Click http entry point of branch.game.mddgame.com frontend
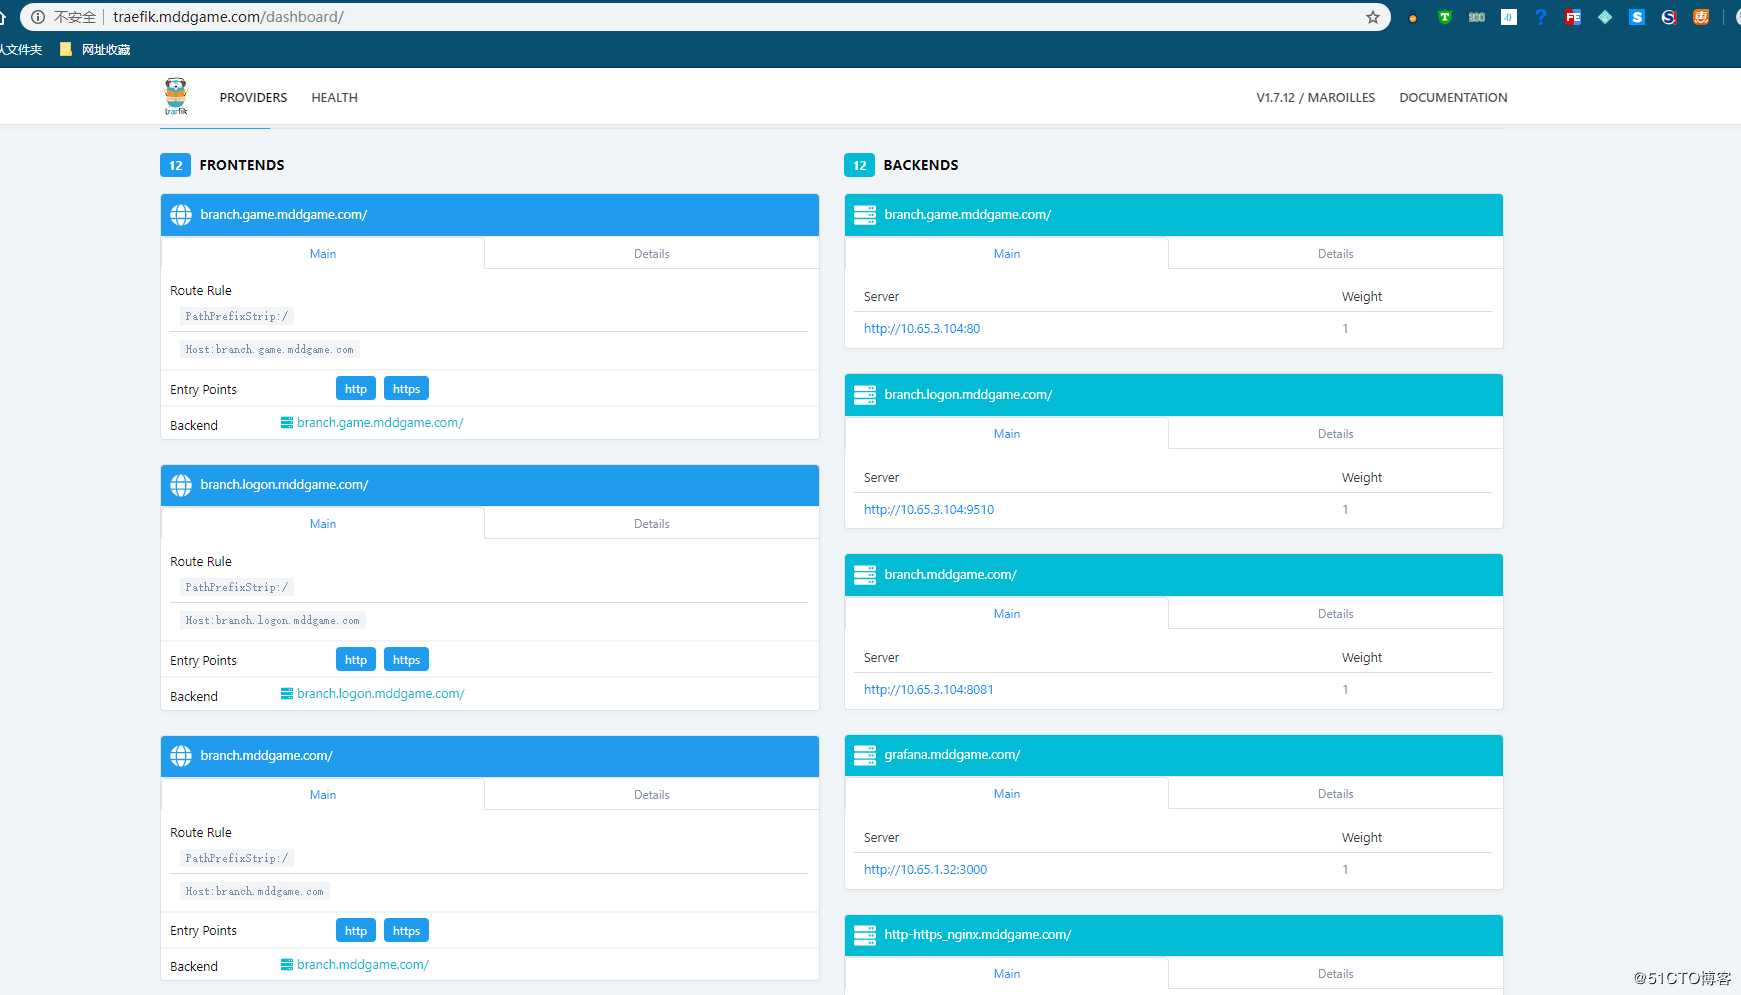1741x995 pixels. point(356,389)
